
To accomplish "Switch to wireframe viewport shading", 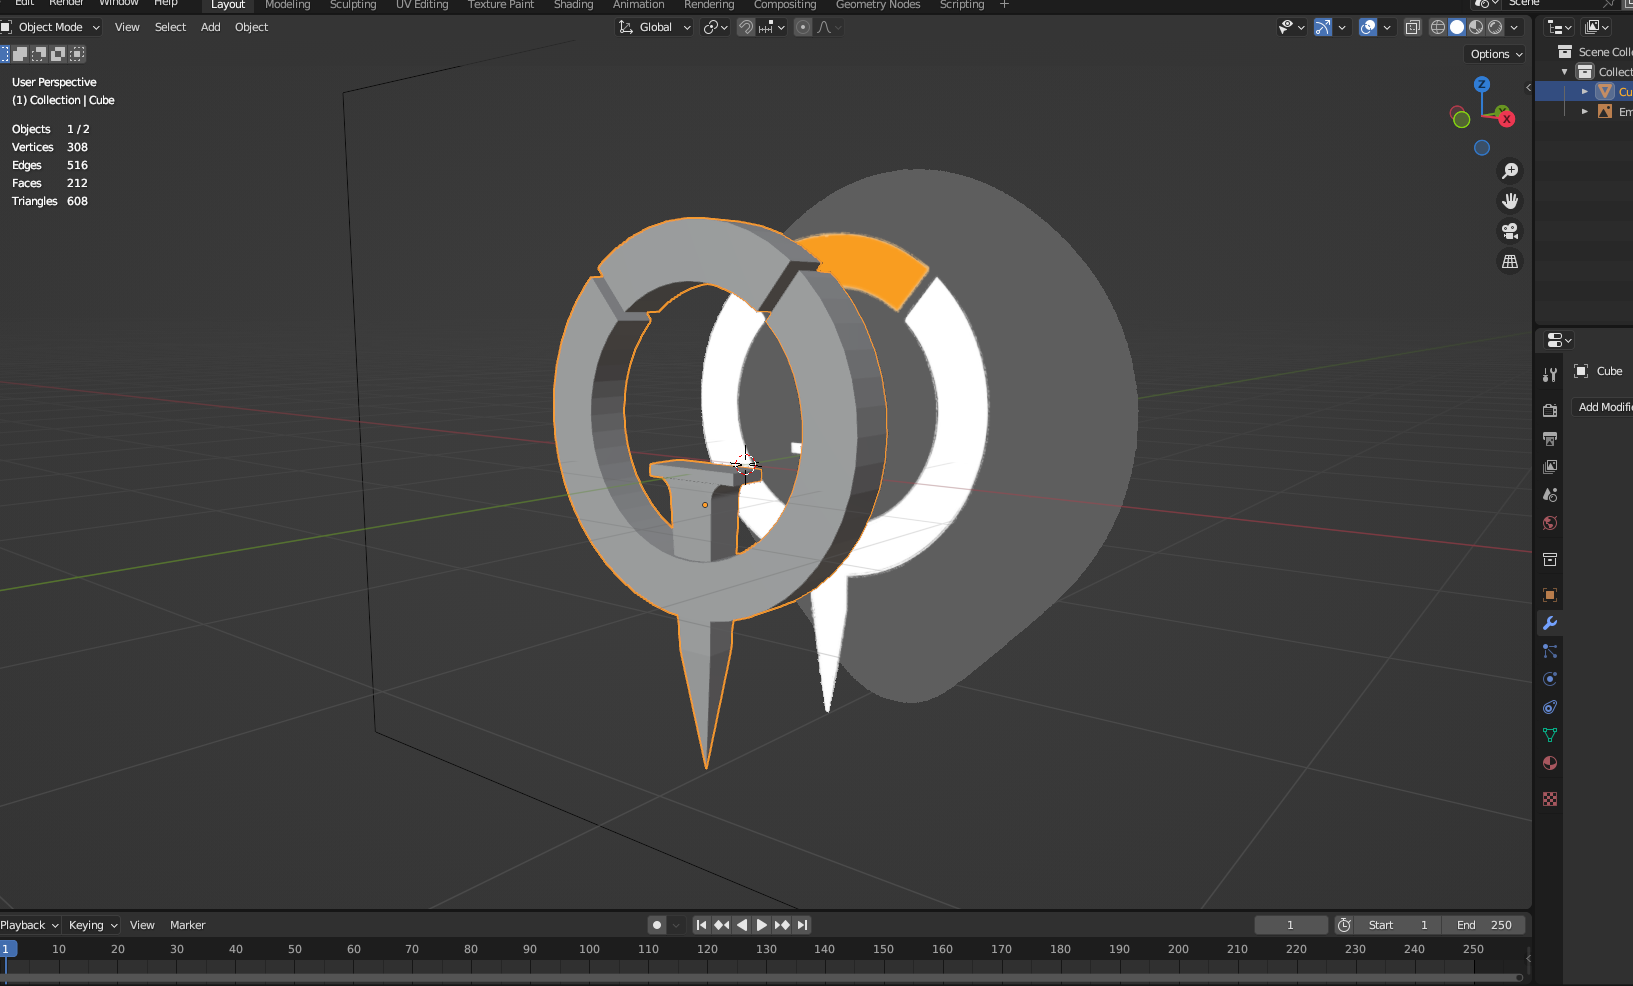I will (x=1438, y=27).
